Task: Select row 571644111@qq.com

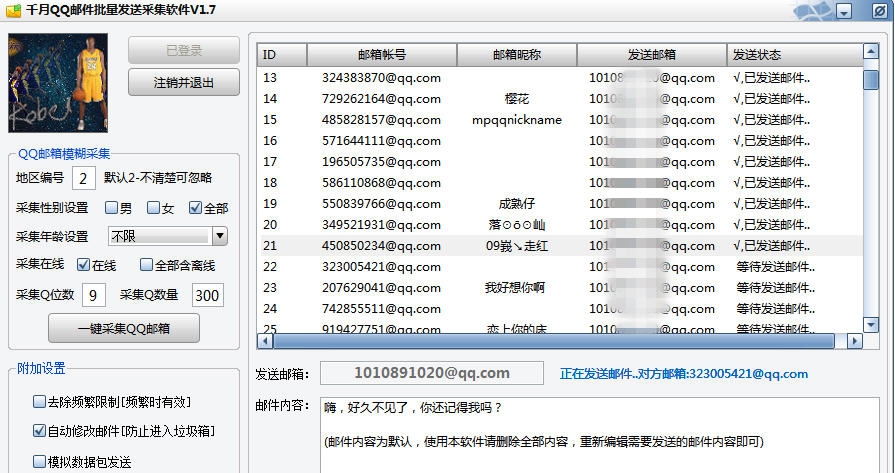Action: [562, 141]
